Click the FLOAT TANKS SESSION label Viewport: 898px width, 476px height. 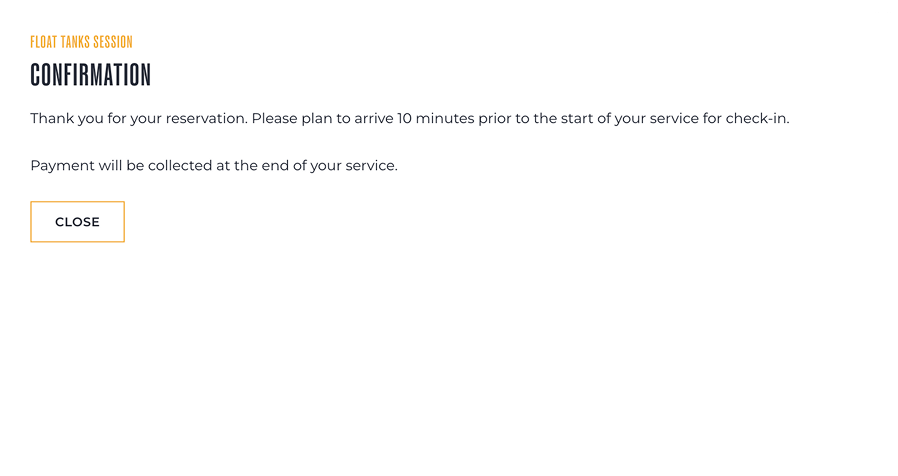click(x=81, y=42)
